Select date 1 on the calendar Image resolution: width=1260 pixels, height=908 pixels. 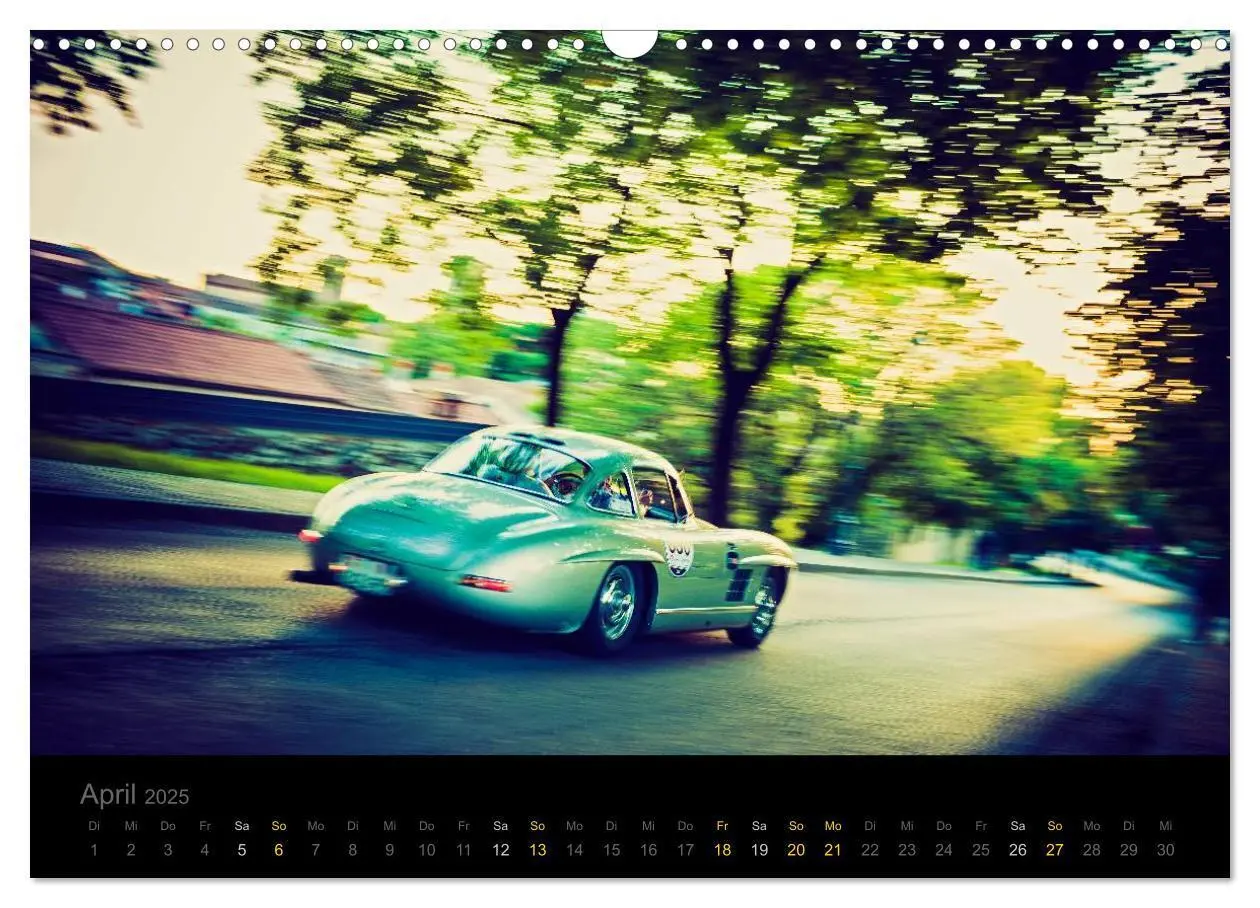94,850
